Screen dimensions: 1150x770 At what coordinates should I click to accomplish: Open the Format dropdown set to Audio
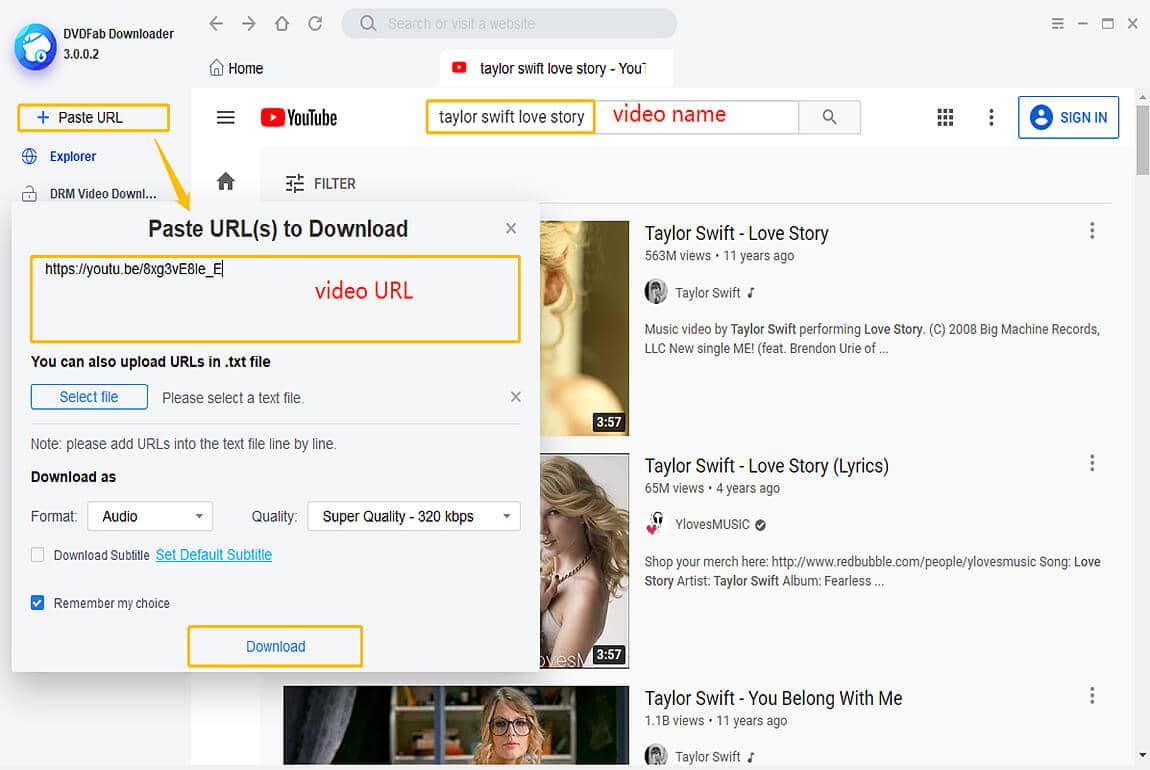(150, 516)
